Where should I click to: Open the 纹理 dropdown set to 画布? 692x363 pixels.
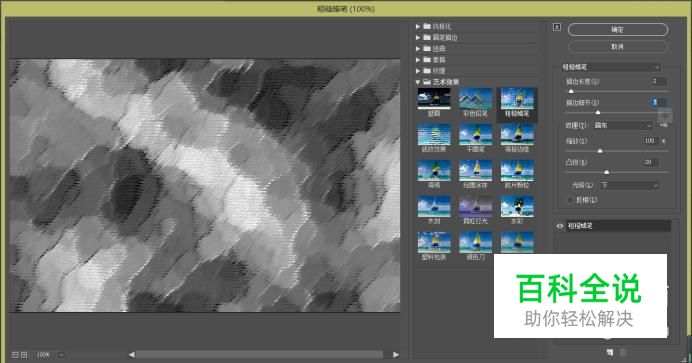(622, 125)
